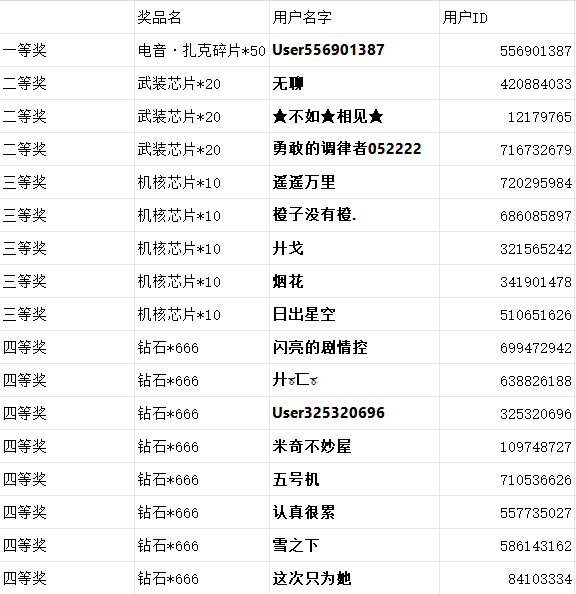The height and width of the screenshot is (594, 576).
Task: Click username 这次只为她
Action: pos(312,578)
